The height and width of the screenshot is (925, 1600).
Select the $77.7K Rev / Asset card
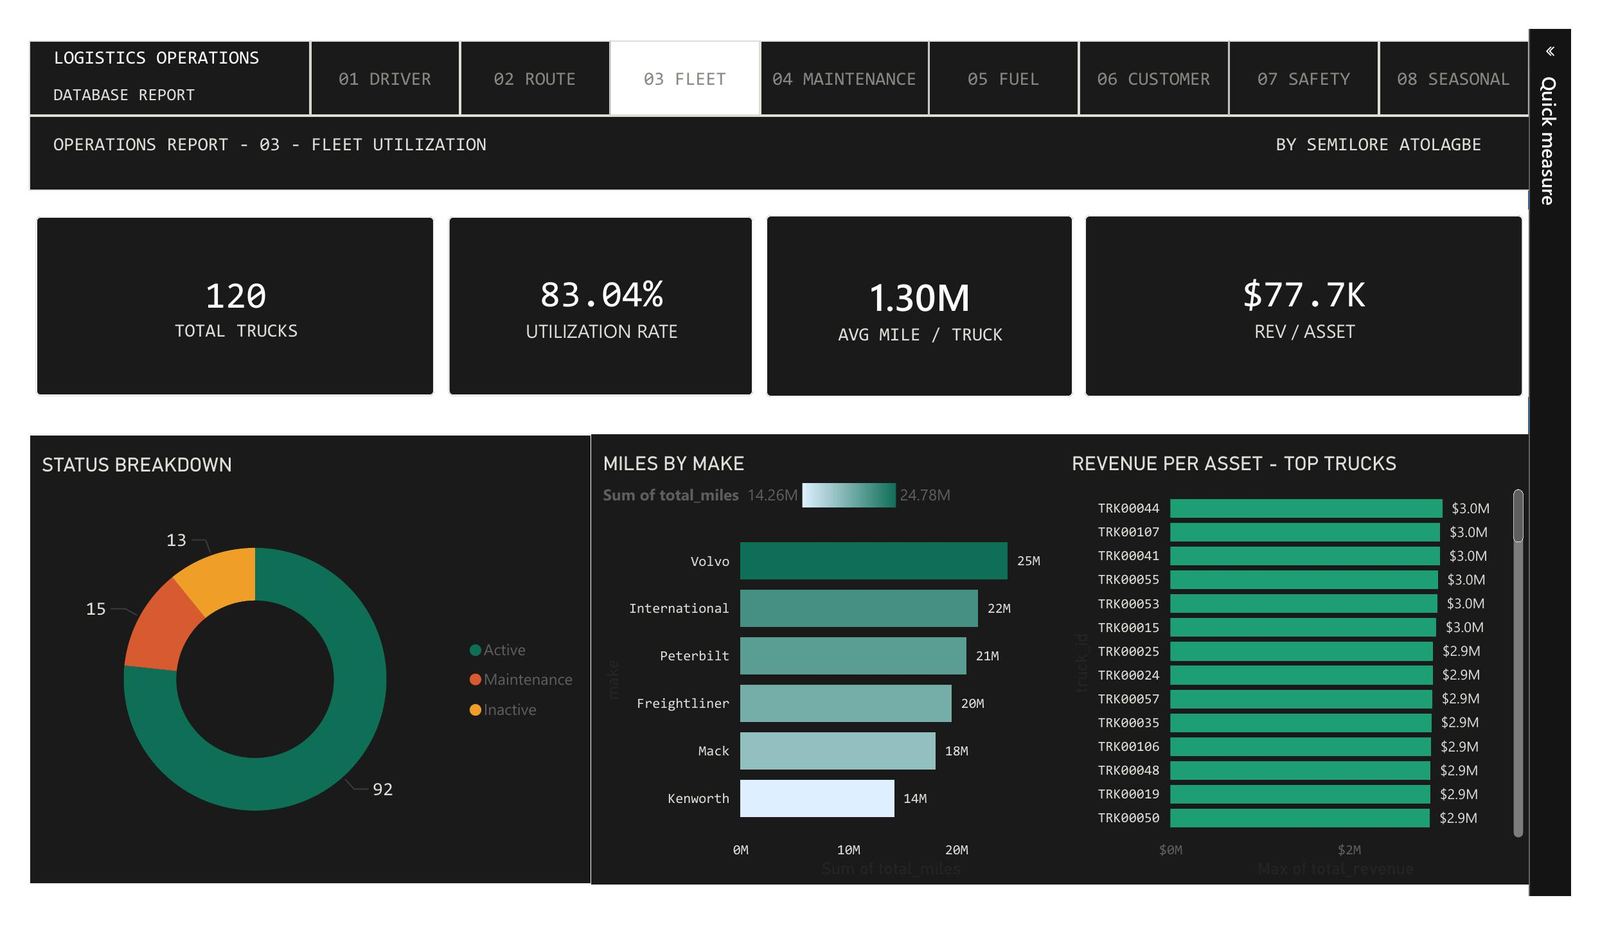pos(1303,306)
